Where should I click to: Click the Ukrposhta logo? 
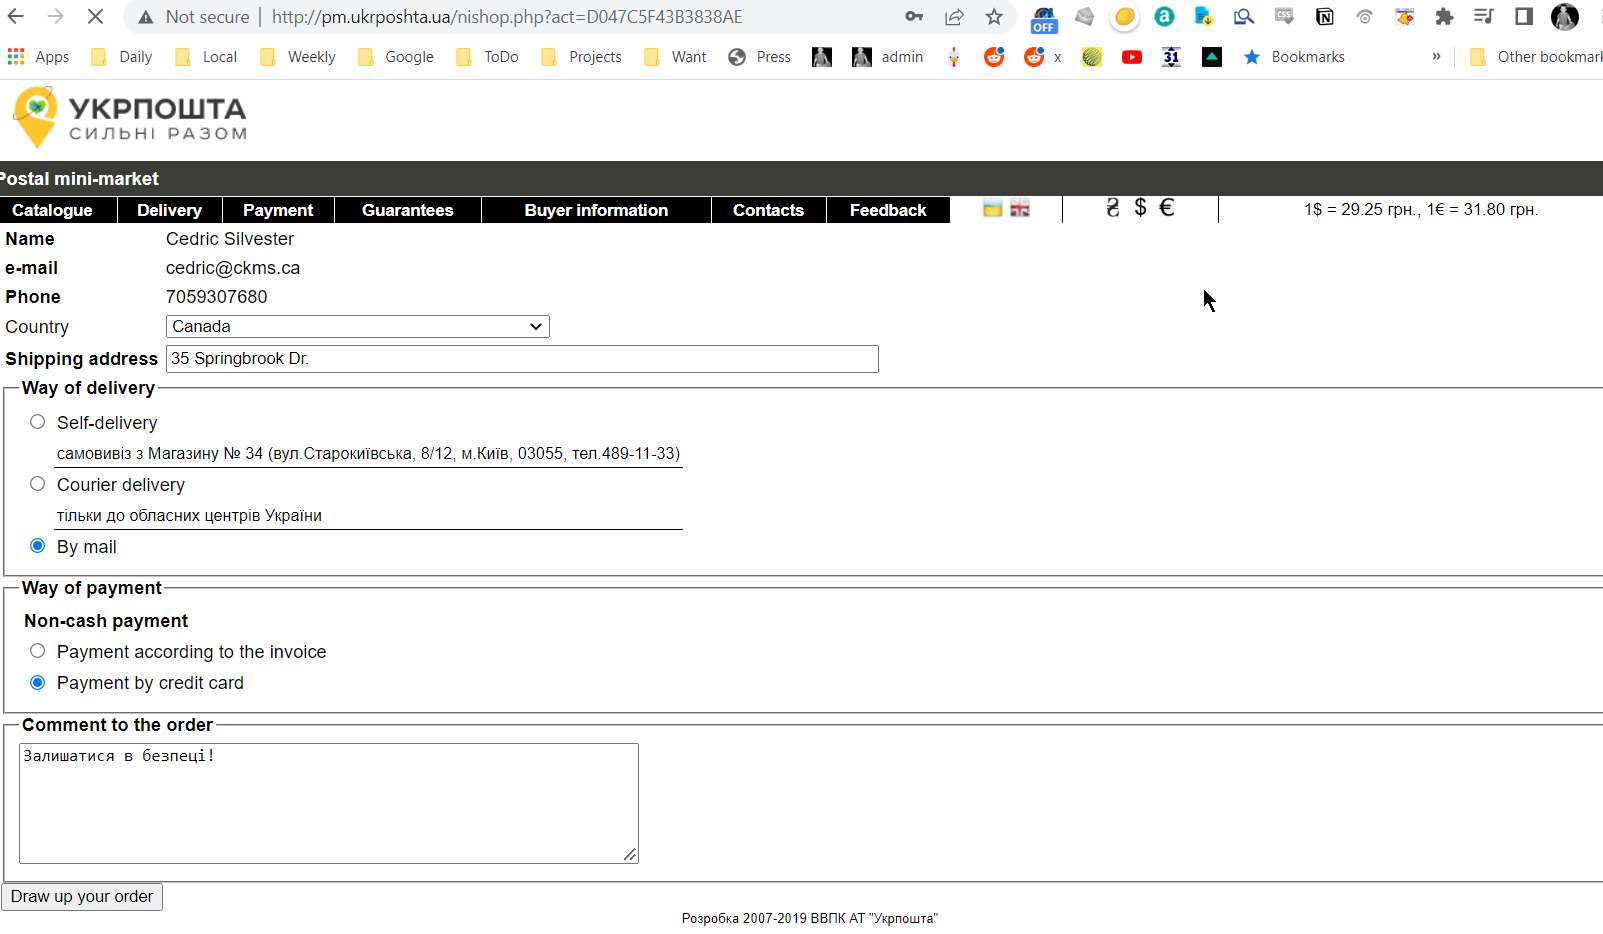129,118
